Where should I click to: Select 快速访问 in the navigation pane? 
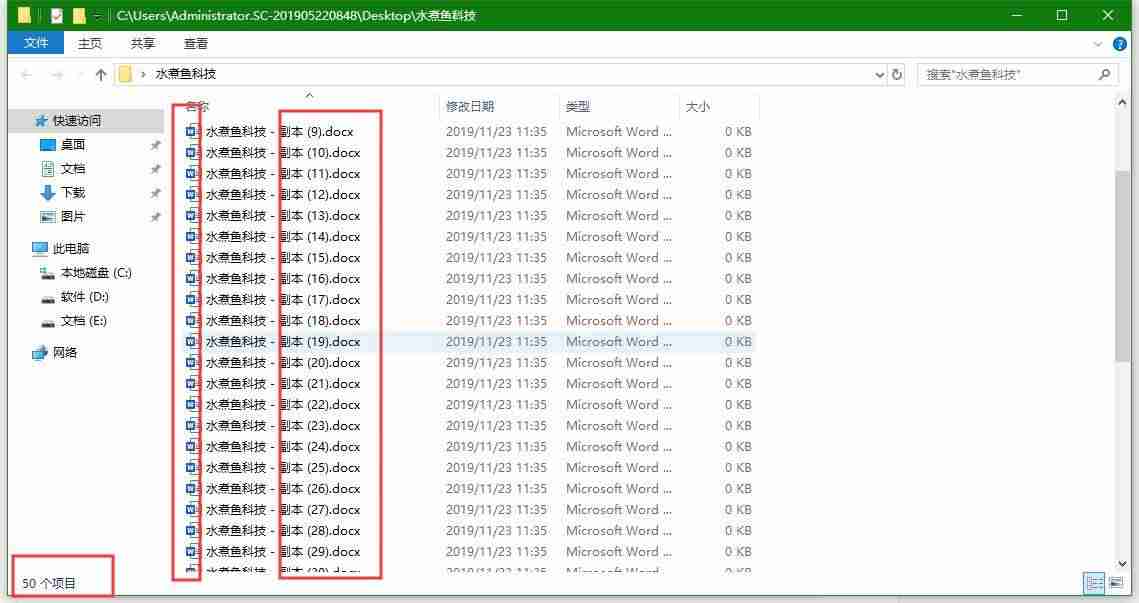[x=76, y=121]
